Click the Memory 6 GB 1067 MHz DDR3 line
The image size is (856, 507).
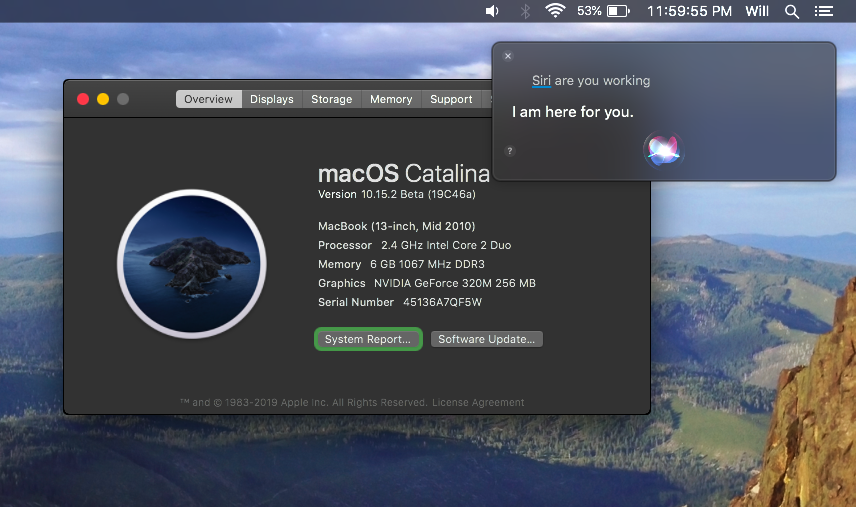coord(401,264)
